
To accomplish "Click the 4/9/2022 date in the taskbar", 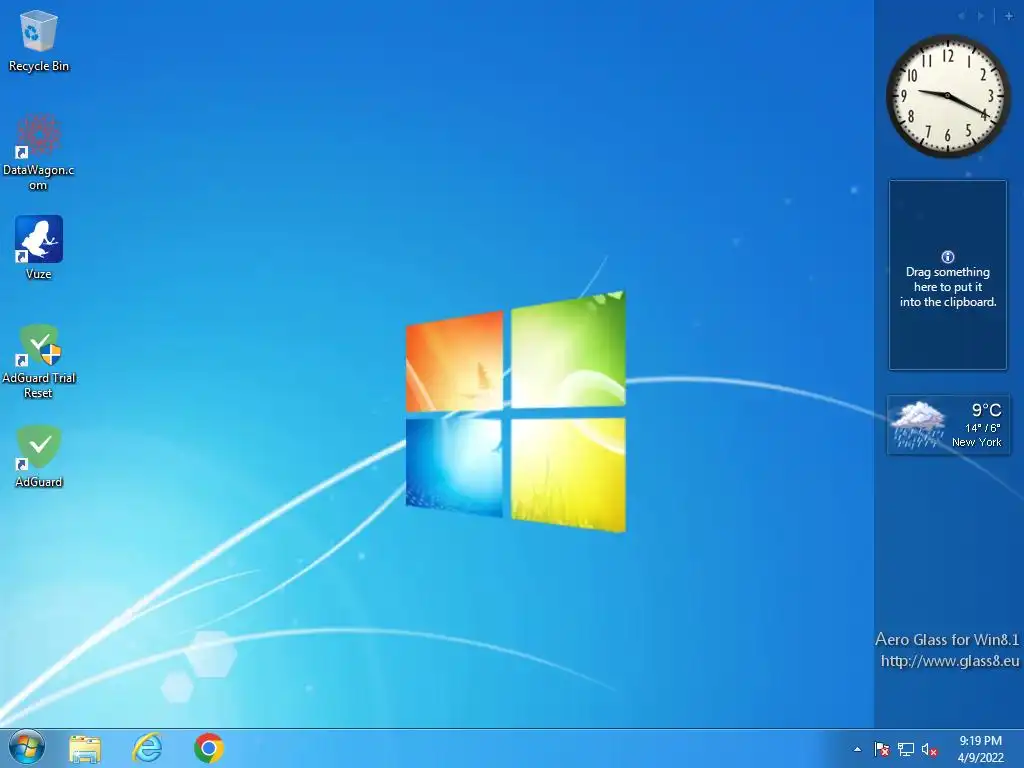I will 980,758.
